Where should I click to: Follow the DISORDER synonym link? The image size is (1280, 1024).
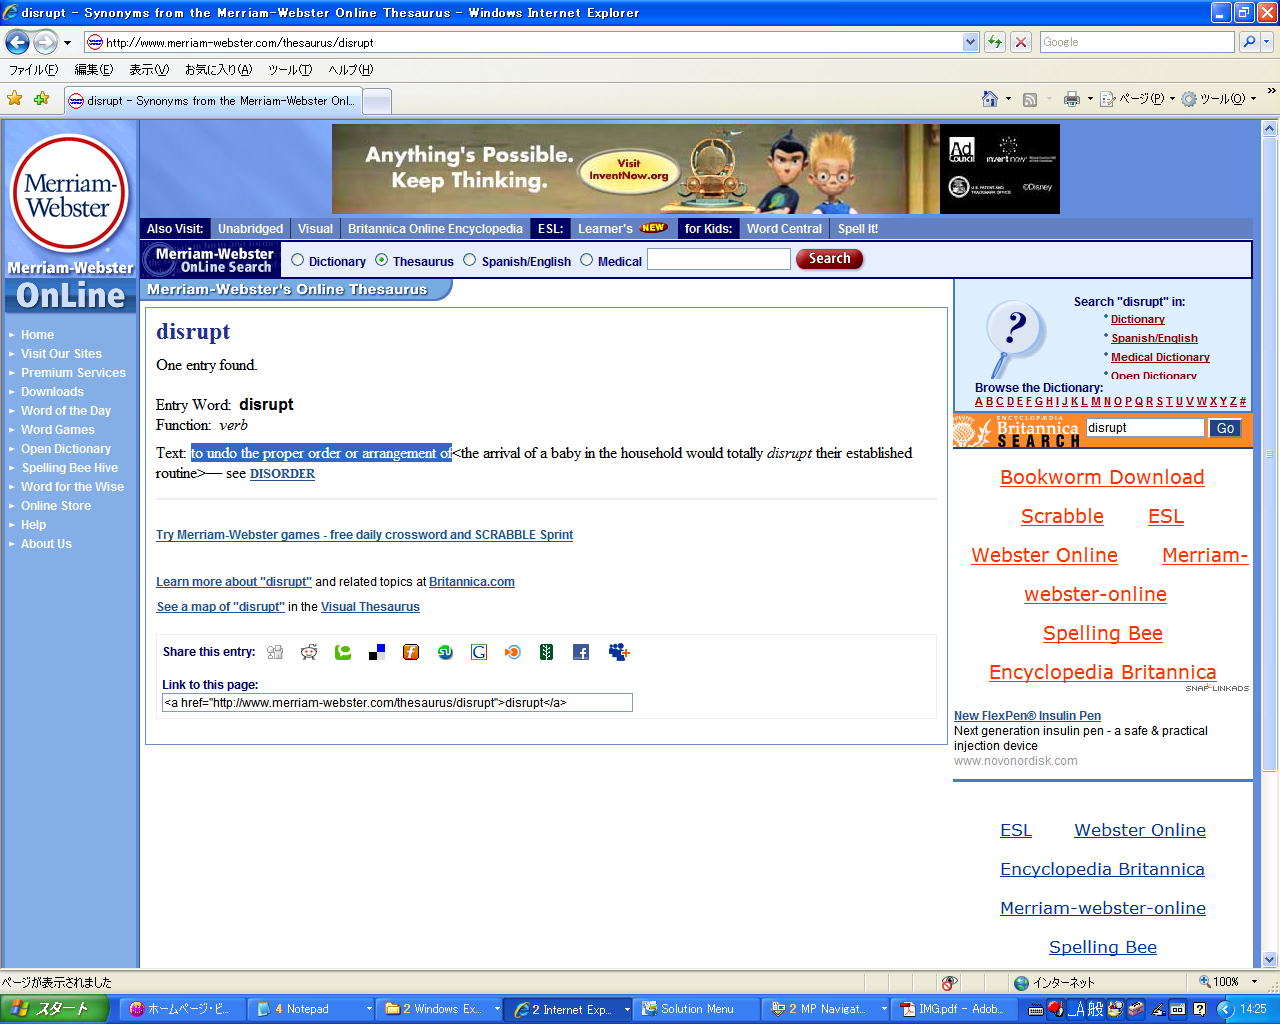point(282,474)
